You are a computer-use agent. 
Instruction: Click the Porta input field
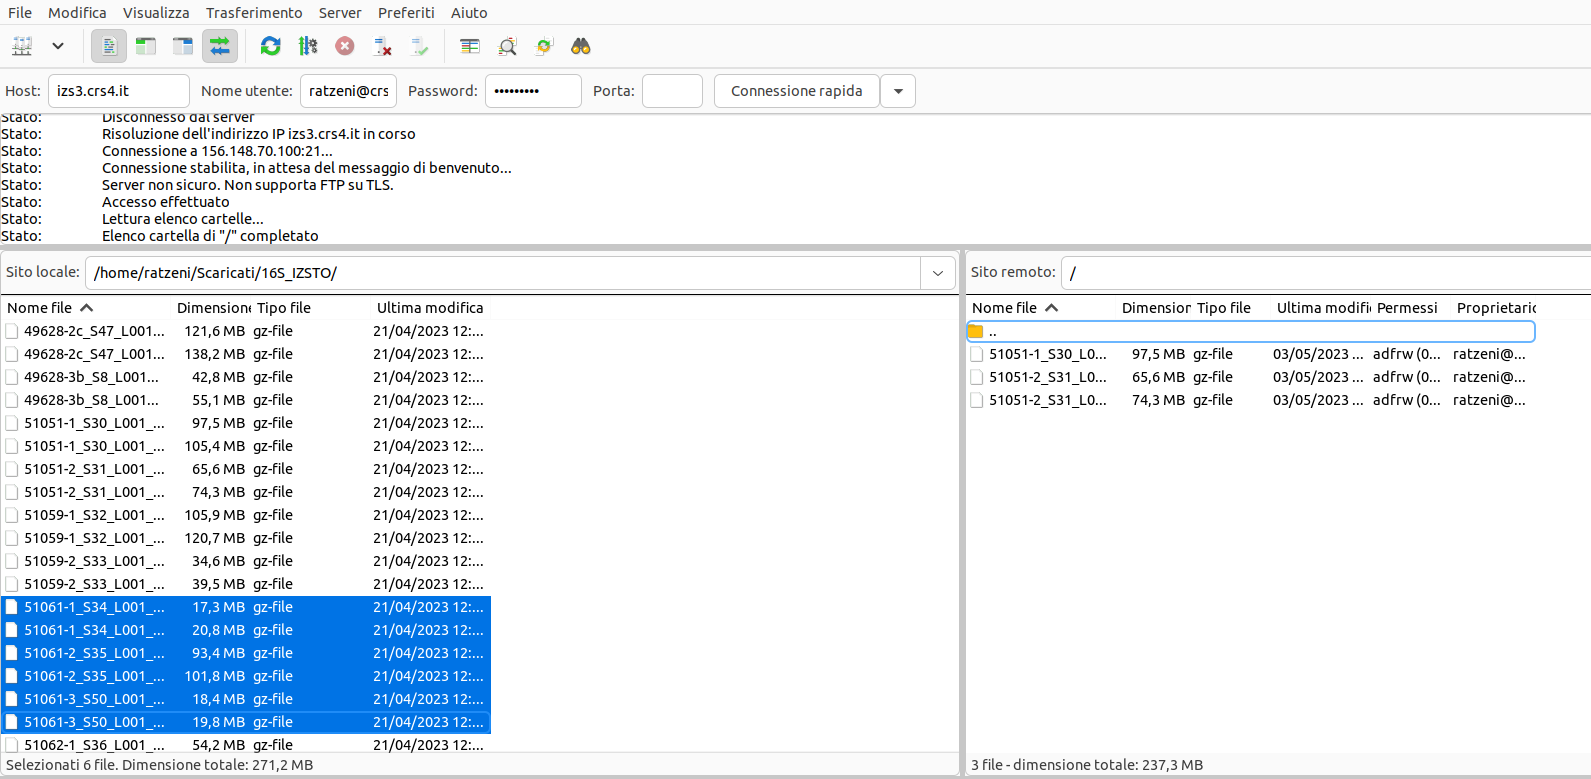click(x=672, y=91)
